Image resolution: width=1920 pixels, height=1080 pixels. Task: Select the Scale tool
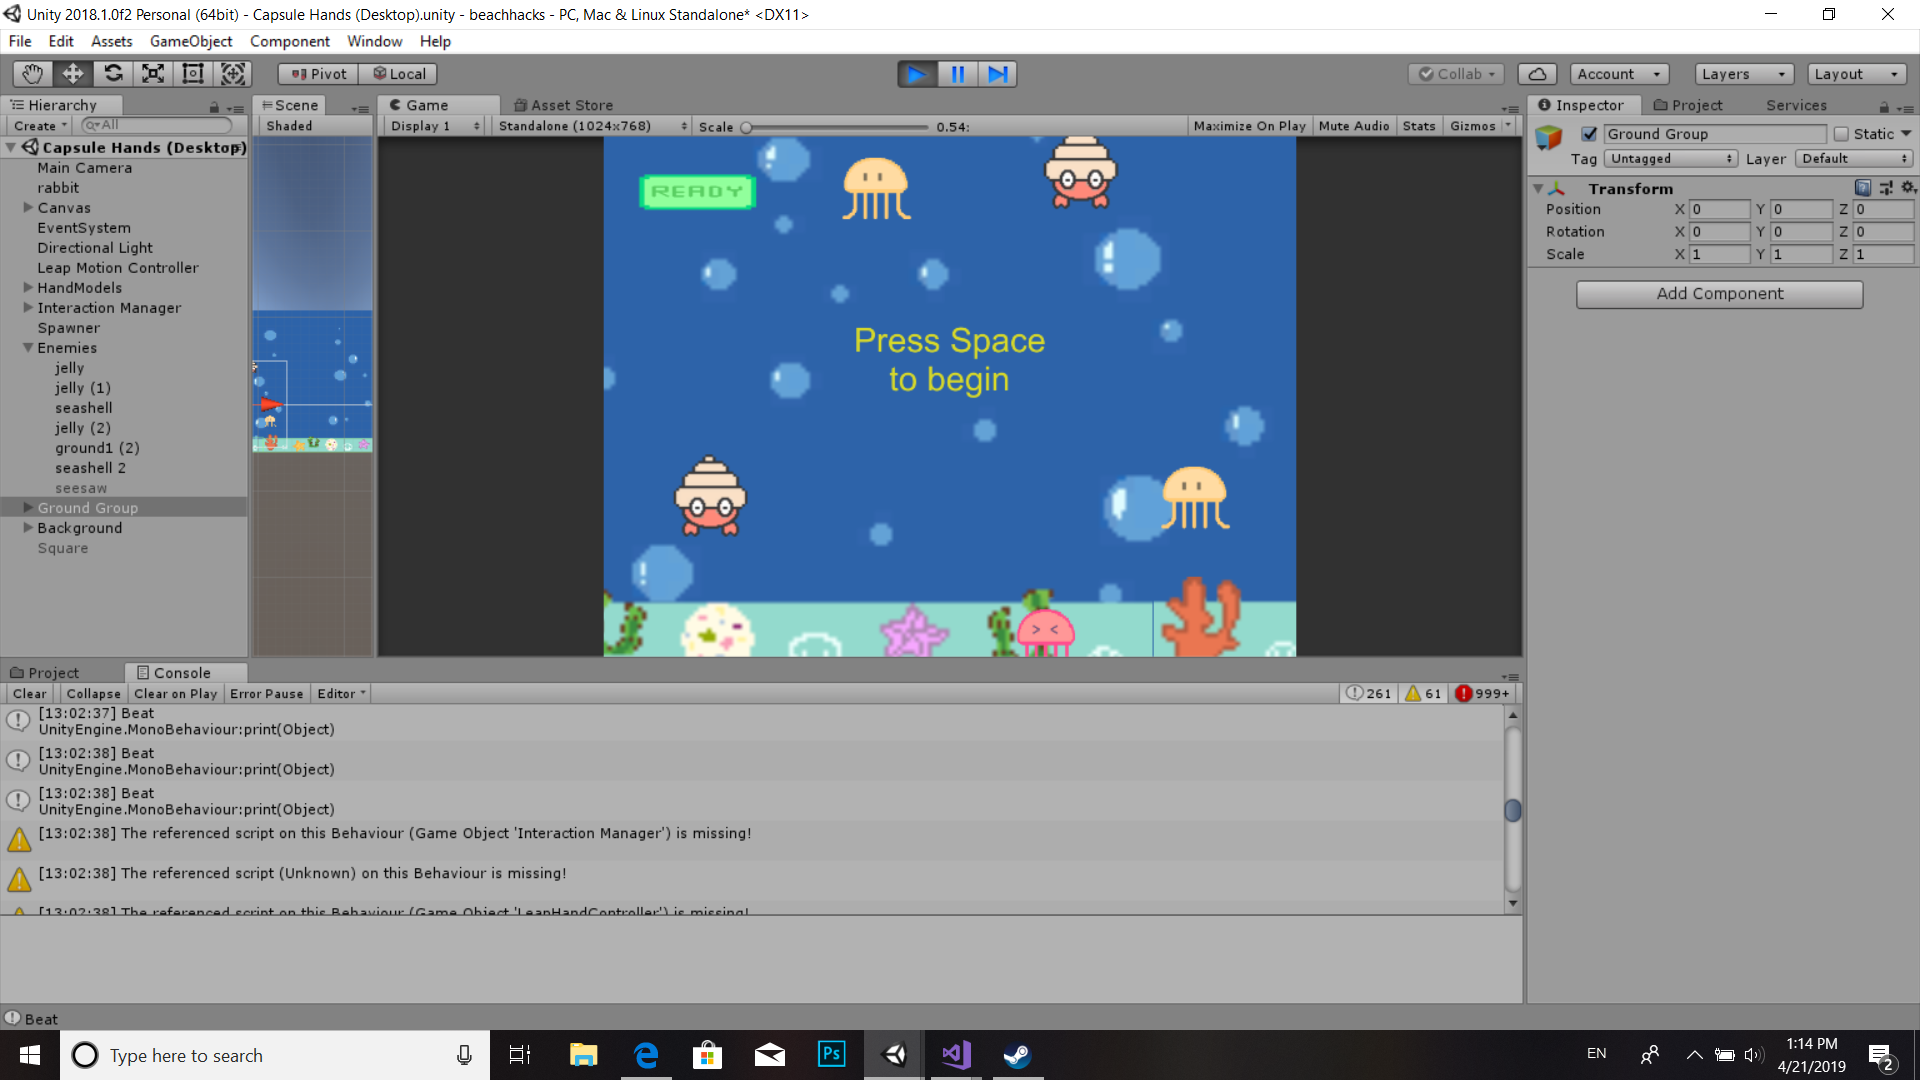[153, 74]
